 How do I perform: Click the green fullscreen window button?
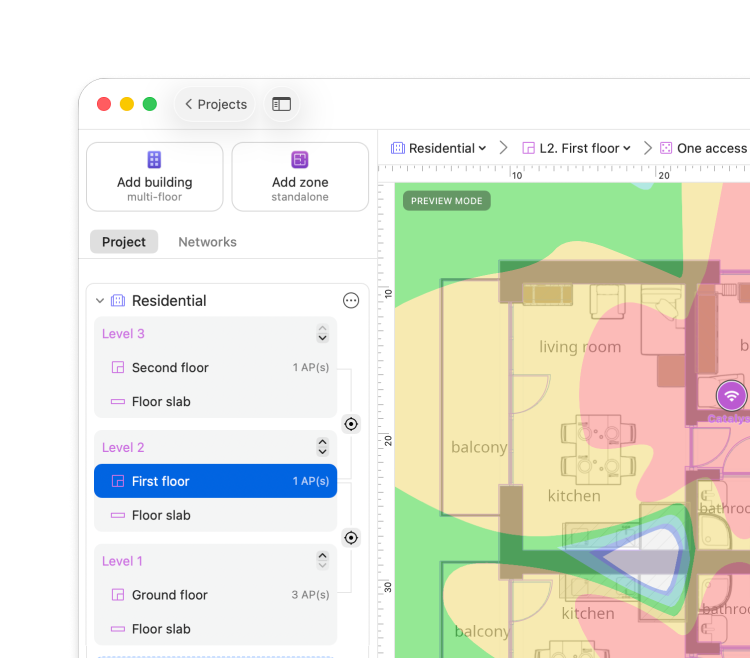[x=150, y=104]
